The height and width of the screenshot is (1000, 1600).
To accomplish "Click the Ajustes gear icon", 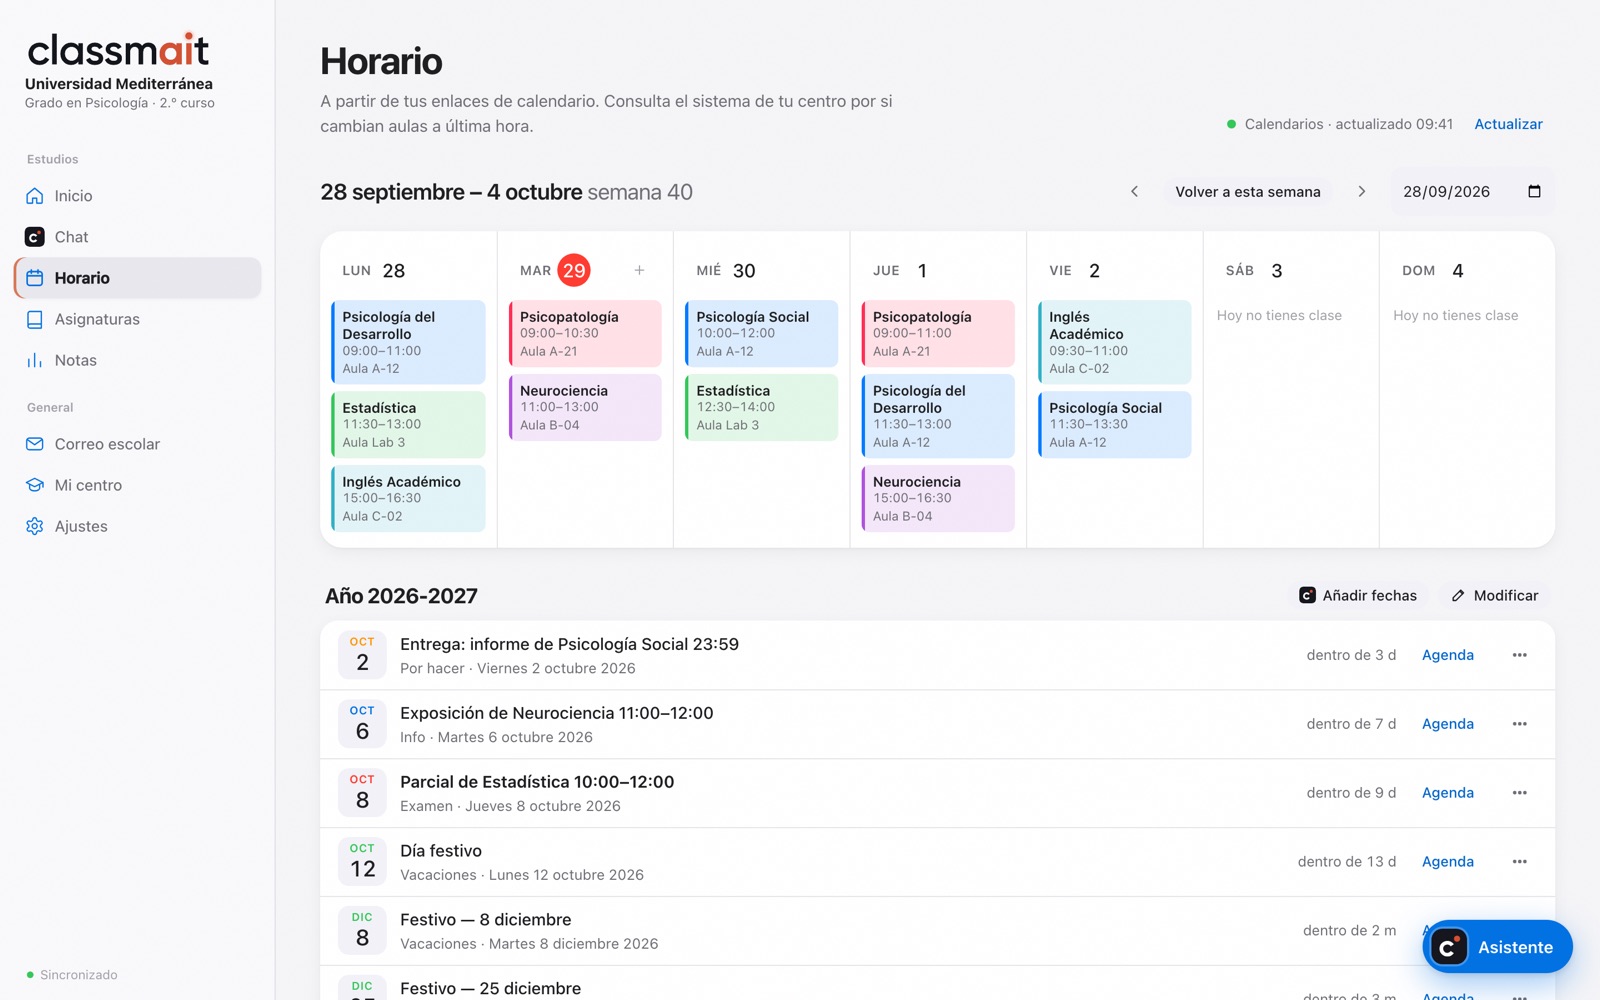I will click(x=35, y=526).
